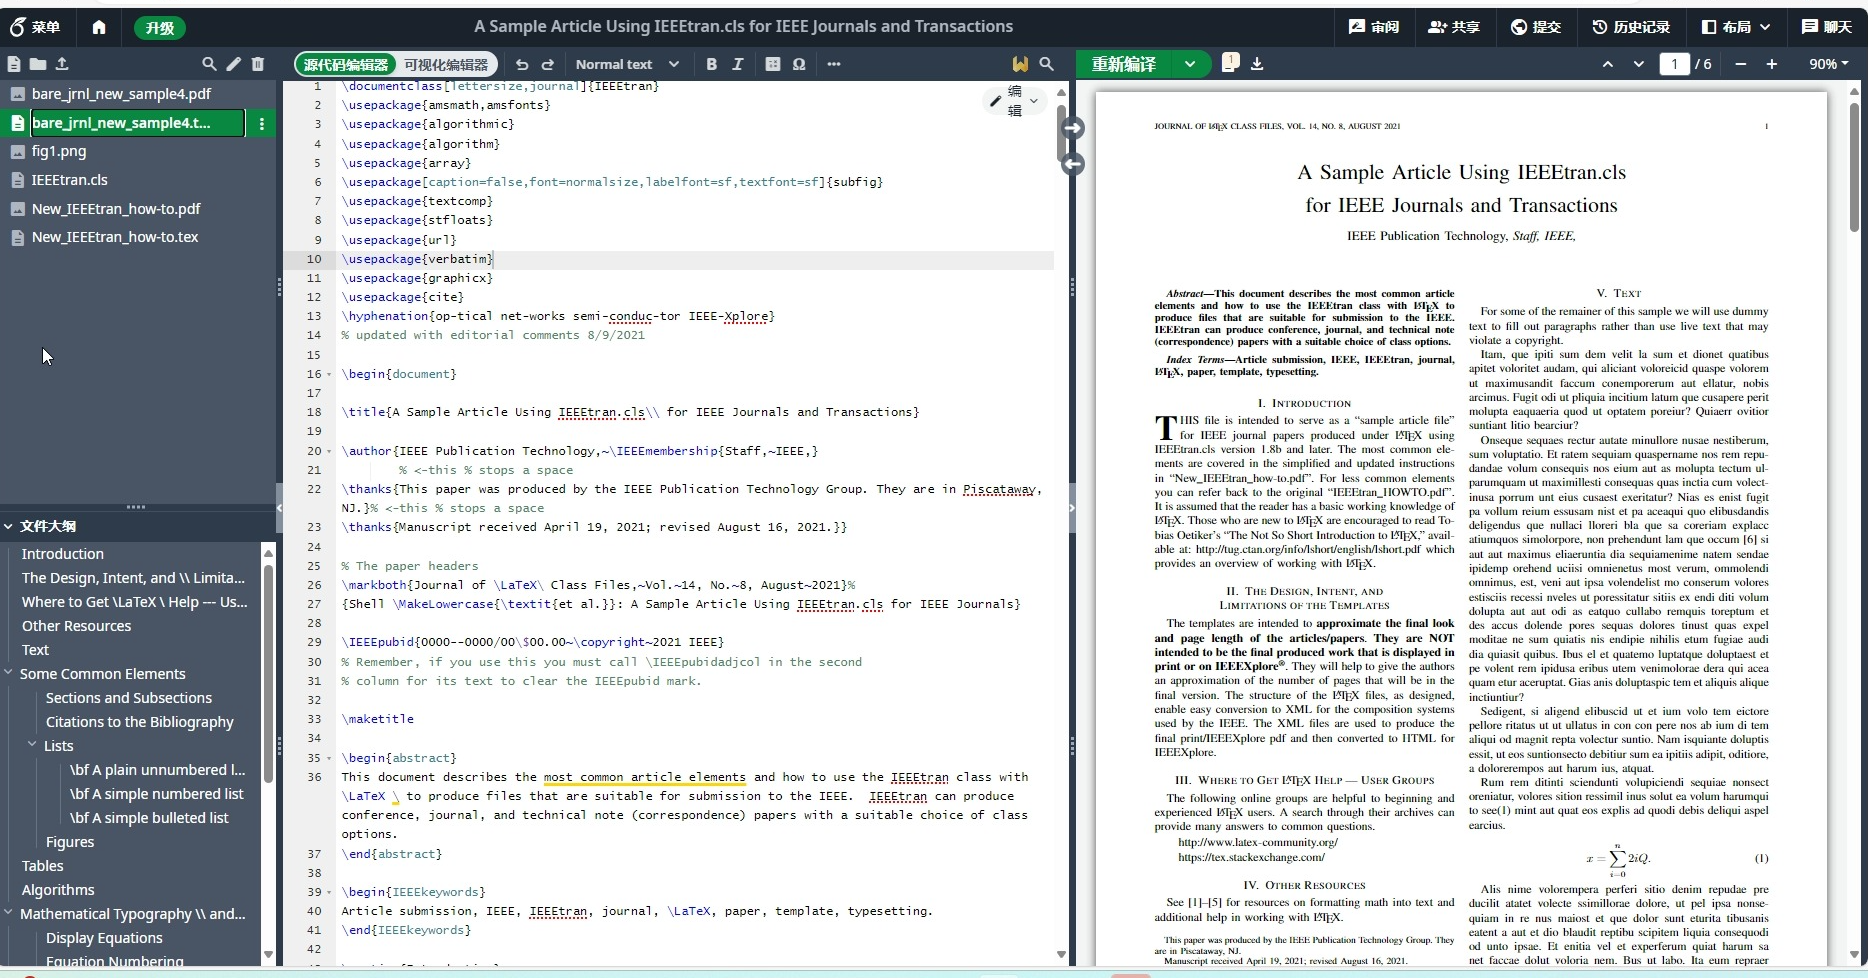Screen dimensions: 1868x978
Task: Open search in the editor toolbar
Action: pyautogui.click(x=1046, y=64)
